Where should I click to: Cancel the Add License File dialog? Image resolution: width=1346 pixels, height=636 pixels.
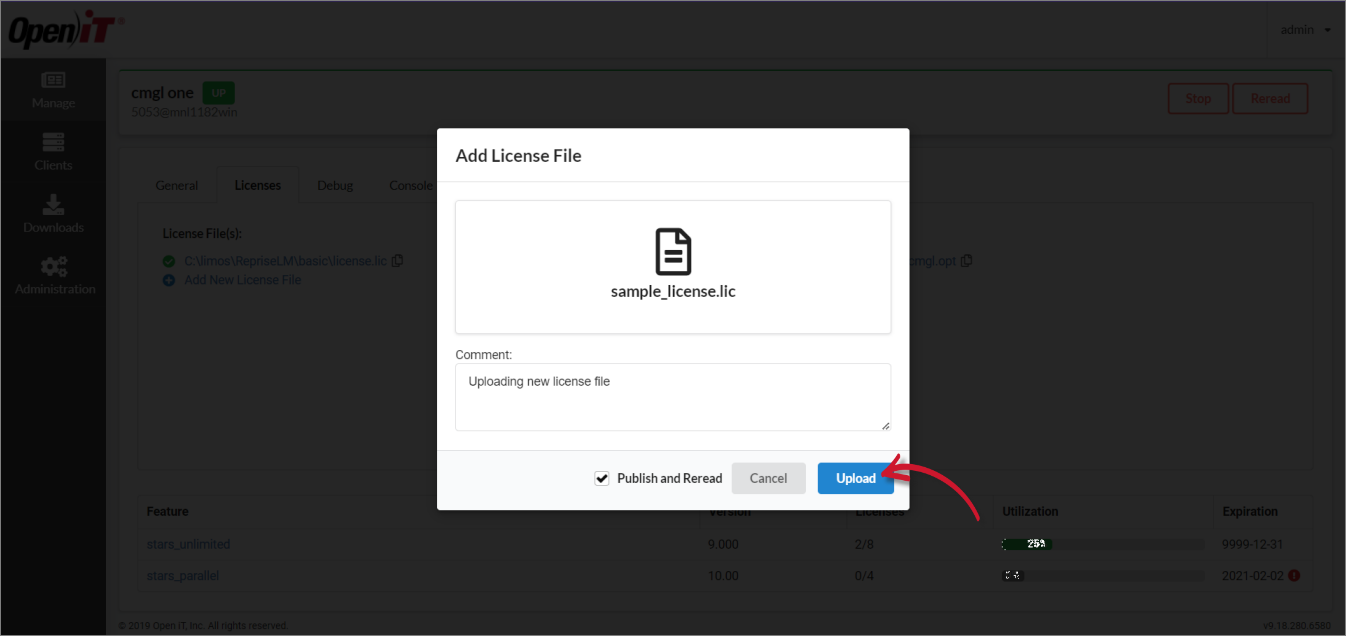point(768,478)
